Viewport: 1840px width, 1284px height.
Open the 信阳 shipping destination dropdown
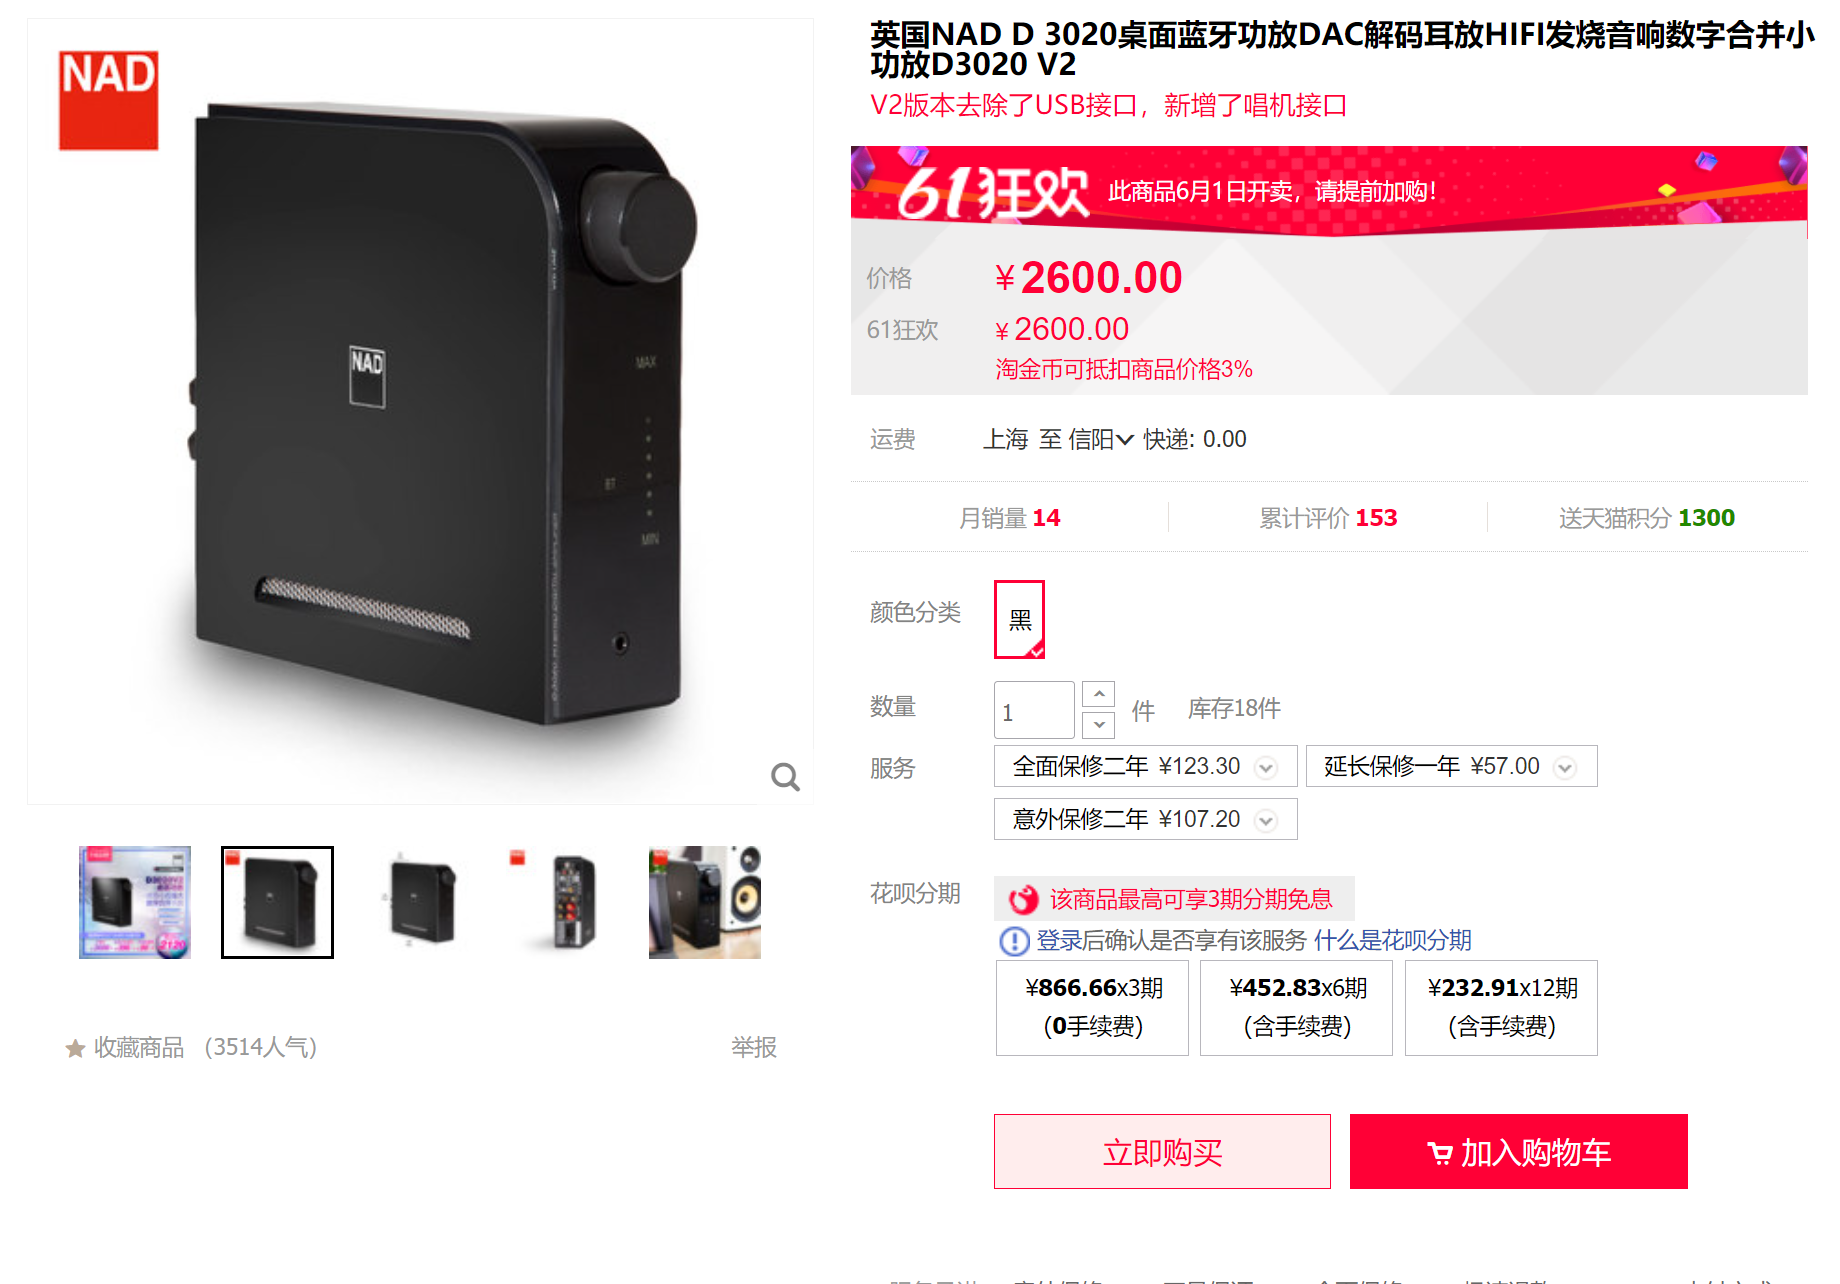(1101, 440)
